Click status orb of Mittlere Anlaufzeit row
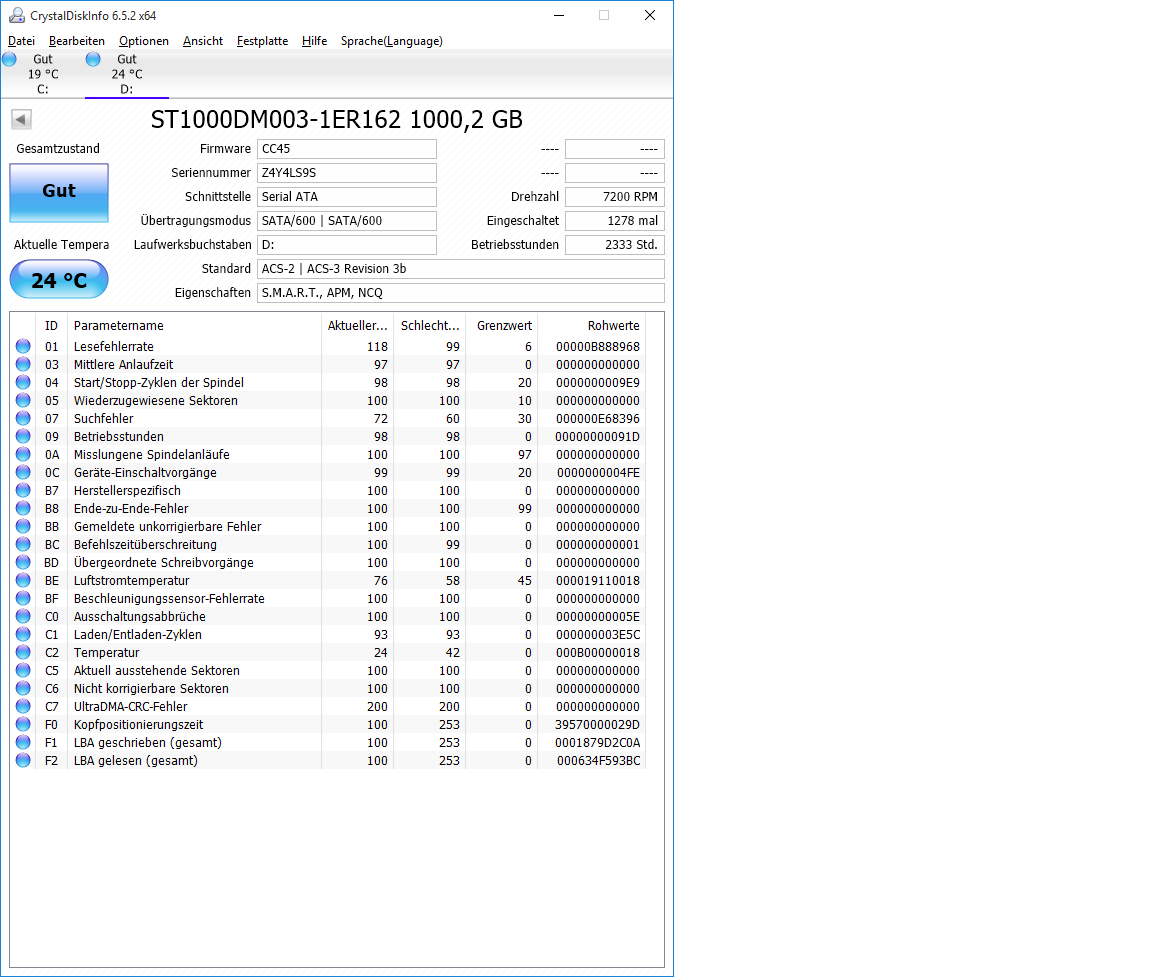This screenshot has height=977, width=1152. tap(24, 364)
